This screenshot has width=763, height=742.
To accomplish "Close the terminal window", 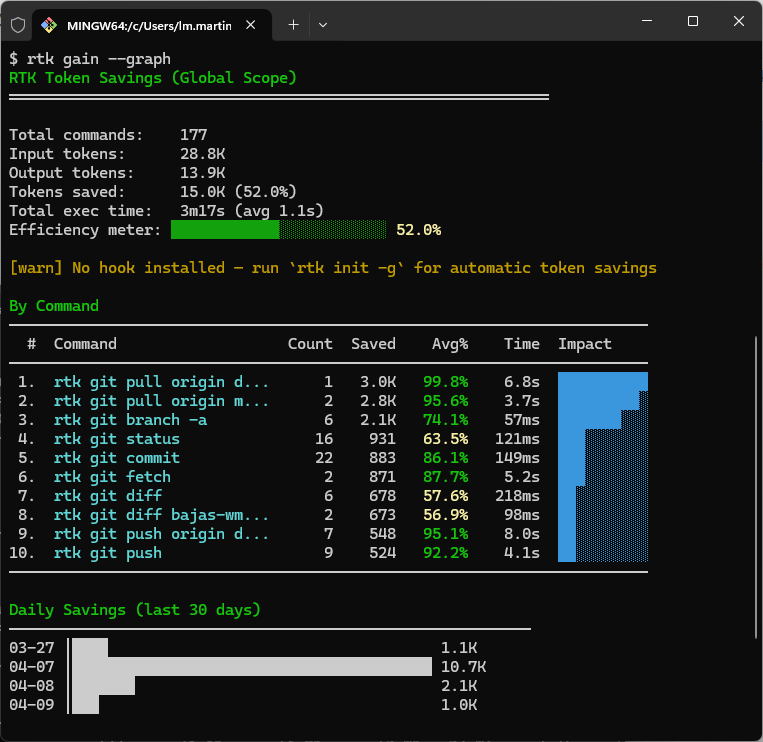I will (x=738, y=21).
